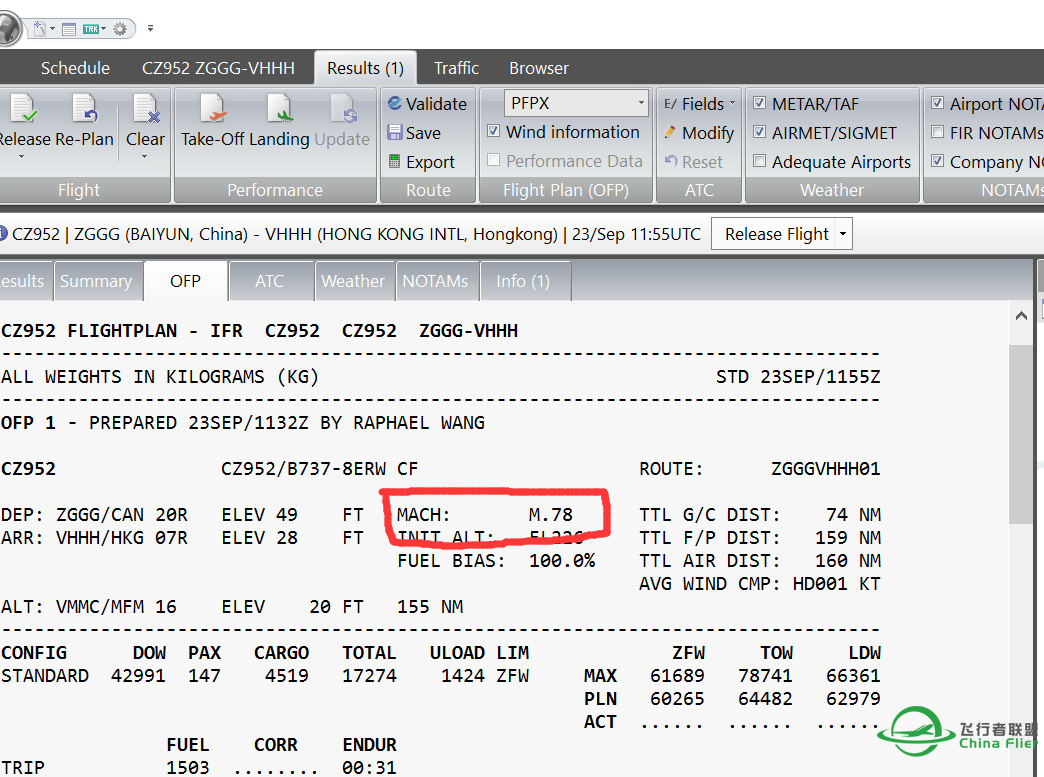
Task: Open the Release Flight dropdown arrow
Action: point(842,233)
